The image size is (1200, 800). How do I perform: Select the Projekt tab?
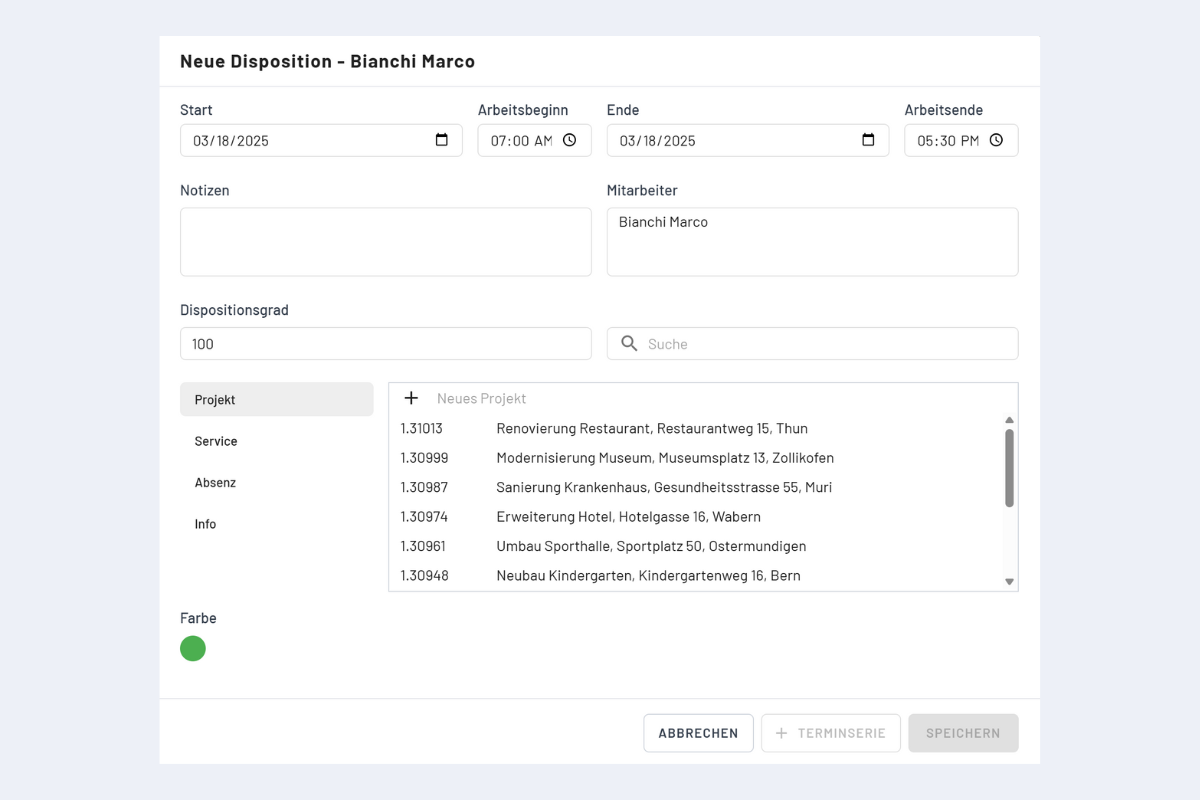pos(214,399)
